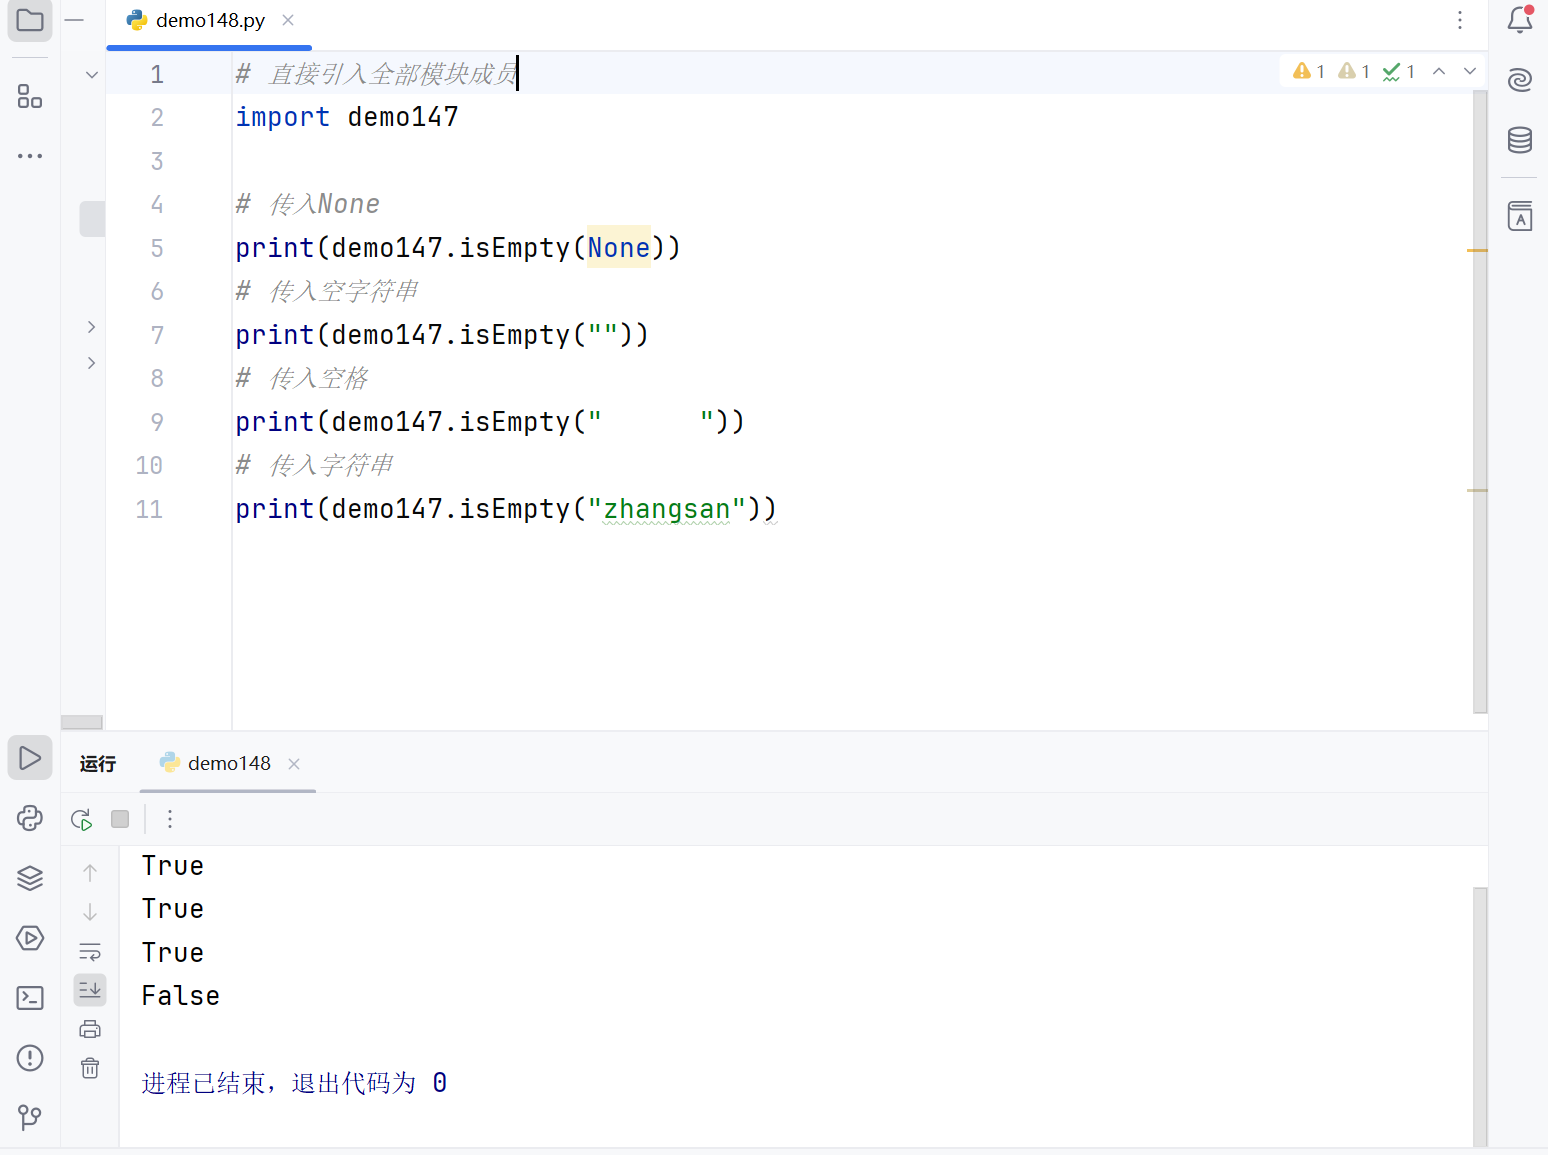
Task: Click the comment "# 传入空字符串"
Action: pyautogui.click(x=327, y=291)
